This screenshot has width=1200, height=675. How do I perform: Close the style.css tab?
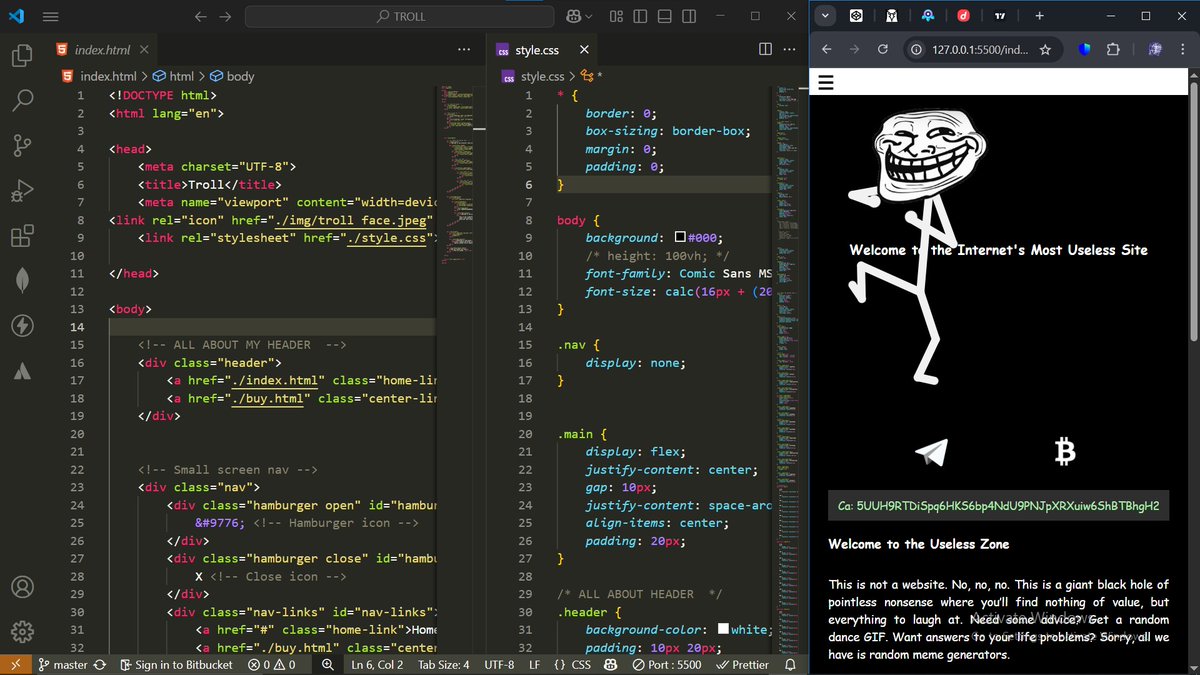point(584,50)
